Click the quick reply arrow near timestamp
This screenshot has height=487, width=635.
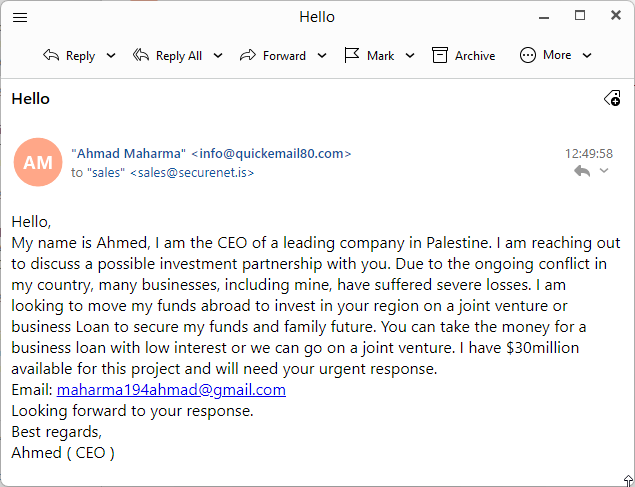tap(582, 171)
